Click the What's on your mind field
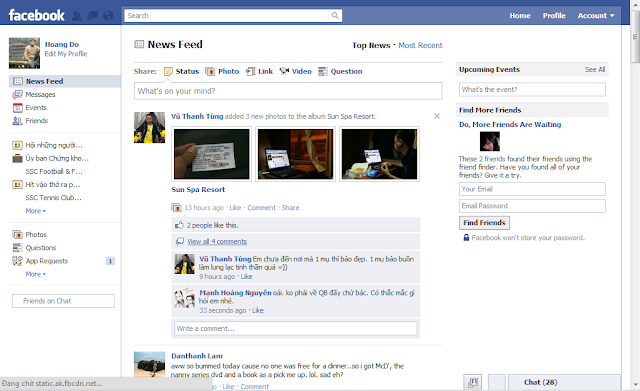 click(x=288, y=91)
